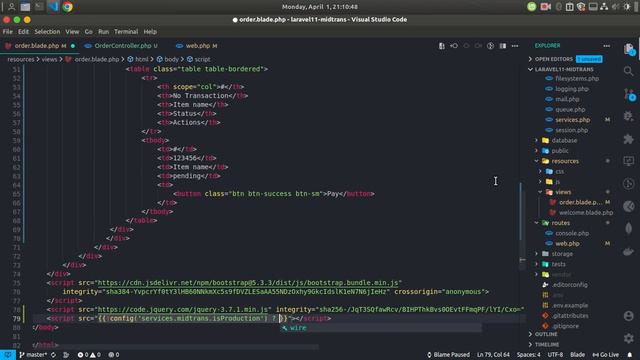The image size is (640, 360).
Task: Click the script breadcrumb segment
Action: point(202,59)
